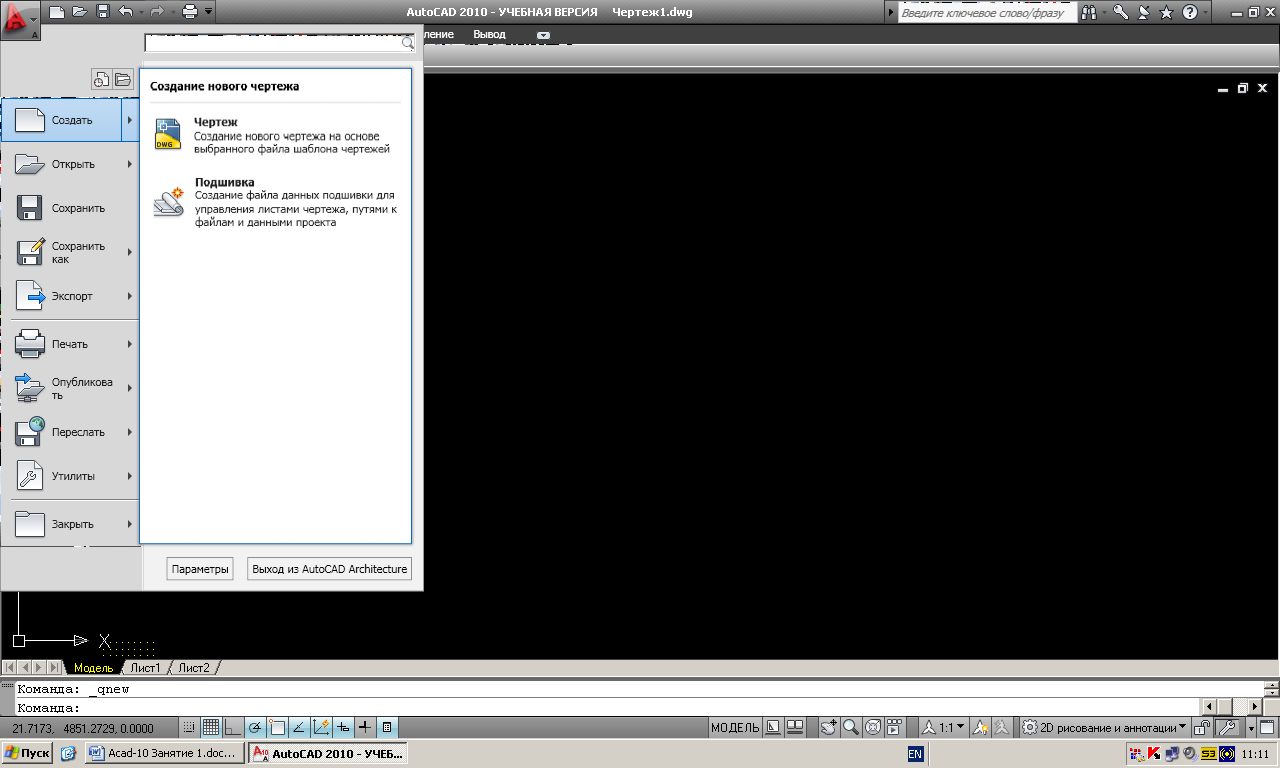The image size is (1280, 768).
Task: Select Печать in the application menu
Action: [70, 344]
